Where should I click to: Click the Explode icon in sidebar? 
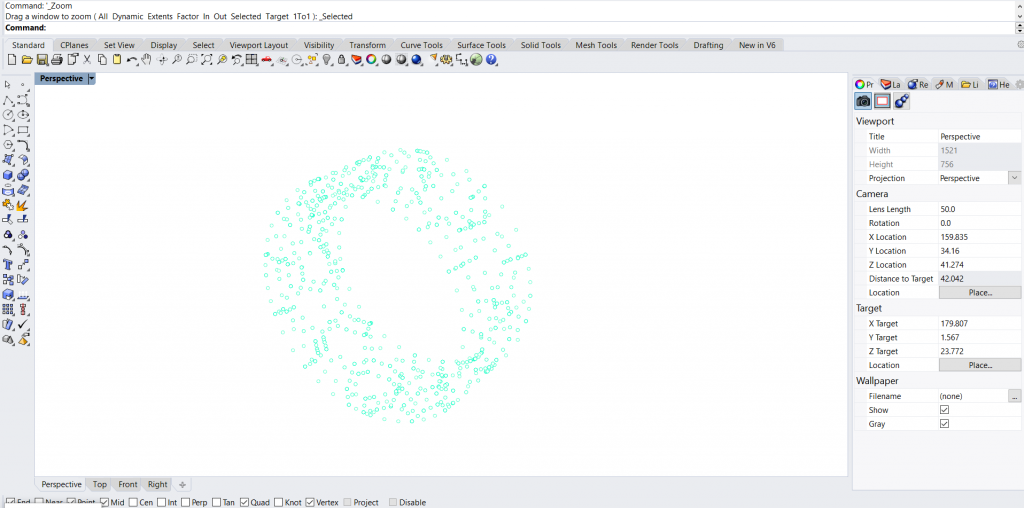pos(24,205)
